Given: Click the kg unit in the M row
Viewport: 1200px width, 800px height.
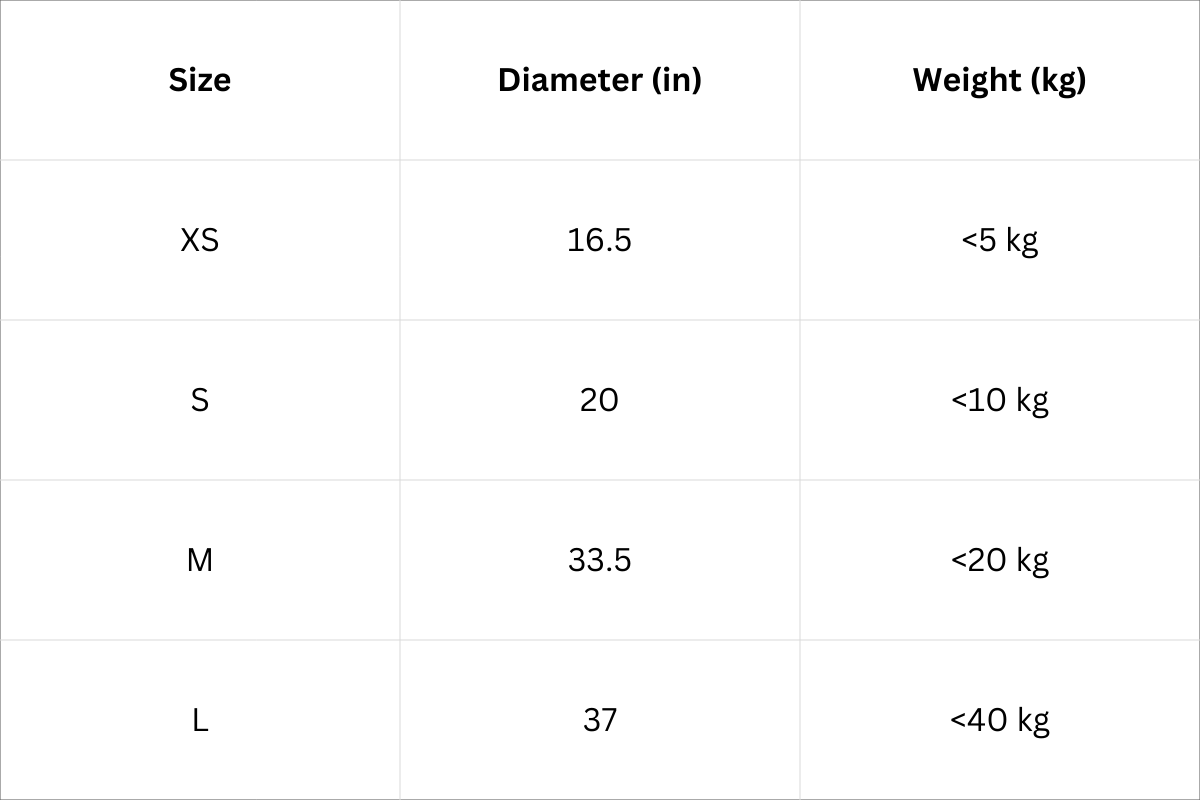Looking at the screenshot, I should click(1032, 561).
